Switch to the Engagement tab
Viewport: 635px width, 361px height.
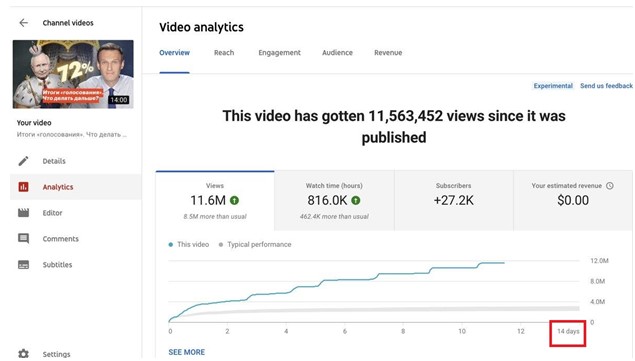click(x=279, y=53)
